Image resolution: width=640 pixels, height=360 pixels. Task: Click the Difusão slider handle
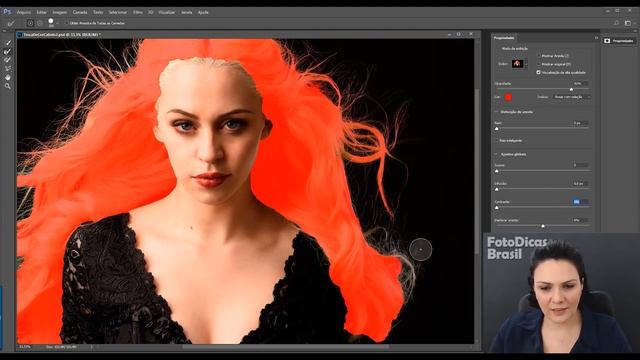[x=497, y=189]
